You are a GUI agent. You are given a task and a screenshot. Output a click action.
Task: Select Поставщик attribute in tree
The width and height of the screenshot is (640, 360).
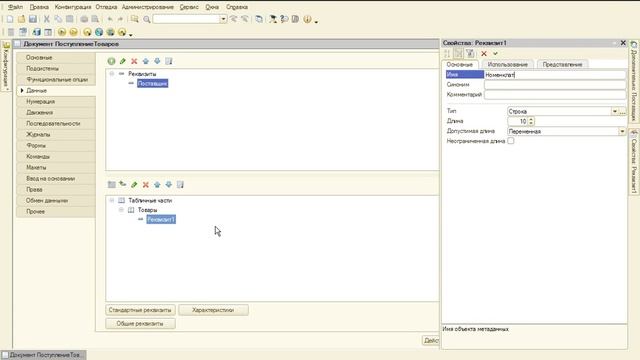coord(152,84)
